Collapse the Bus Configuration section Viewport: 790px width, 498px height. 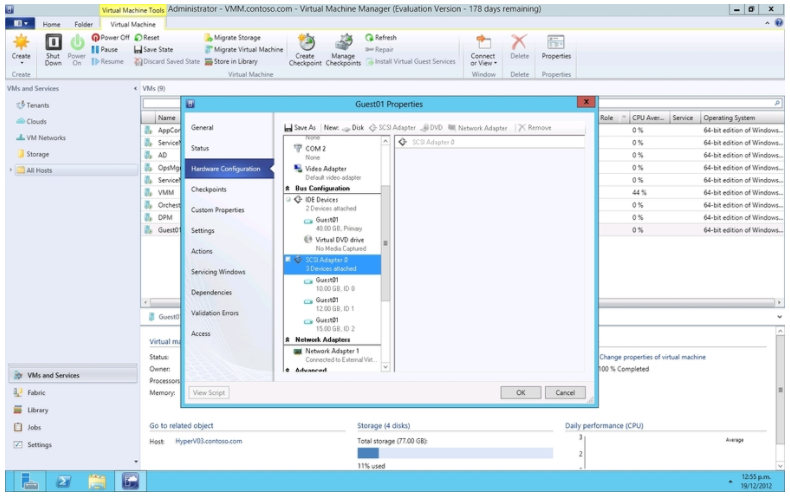288,189
